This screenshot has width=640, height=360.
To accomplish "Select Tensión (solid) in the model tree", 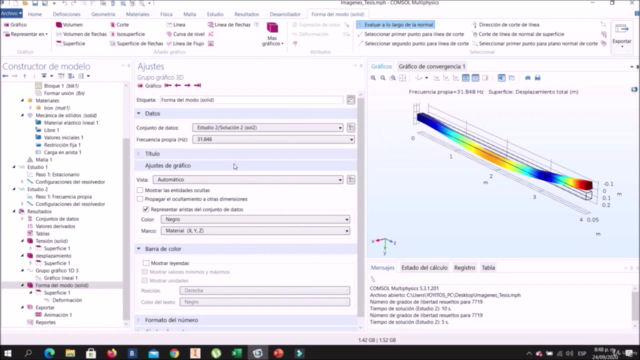I will (51, 241).
